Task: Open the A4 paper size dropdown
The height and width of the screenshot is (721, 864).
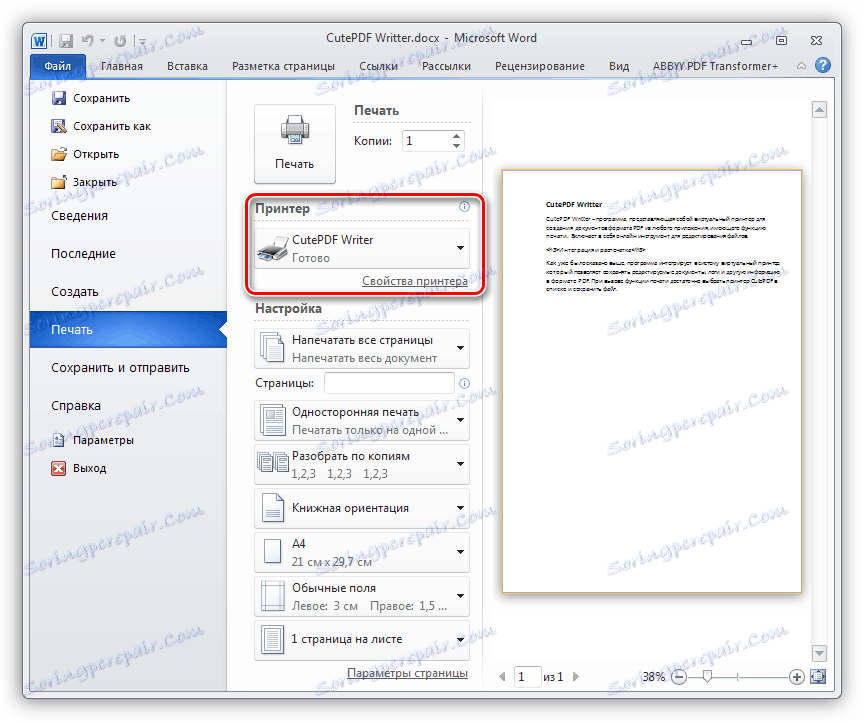Action: 361,552
